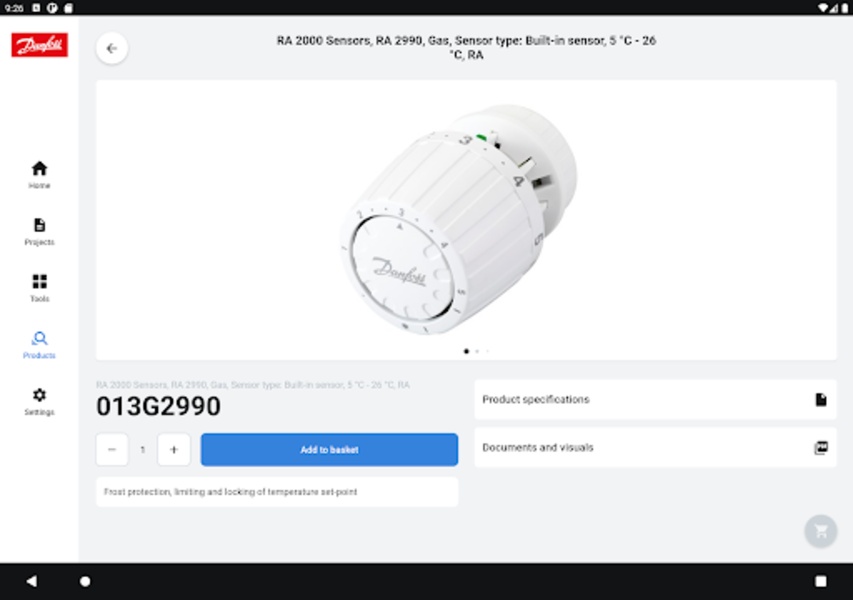Image resolution: width=853 pixels, height=600 pixels.
Task: Tap Android back navigation button
Action: pos(32,581)
